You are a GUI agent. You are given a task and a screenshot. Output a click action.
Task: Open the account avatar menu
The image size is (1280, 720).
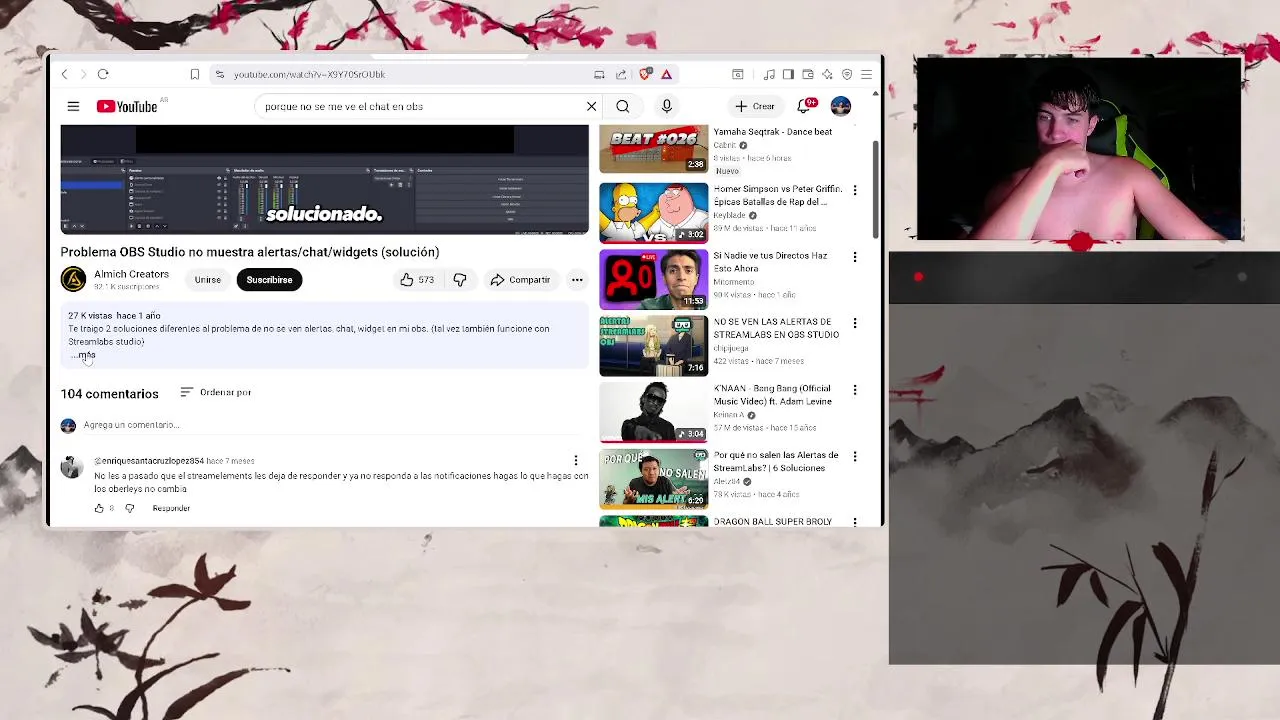[841, 106]
